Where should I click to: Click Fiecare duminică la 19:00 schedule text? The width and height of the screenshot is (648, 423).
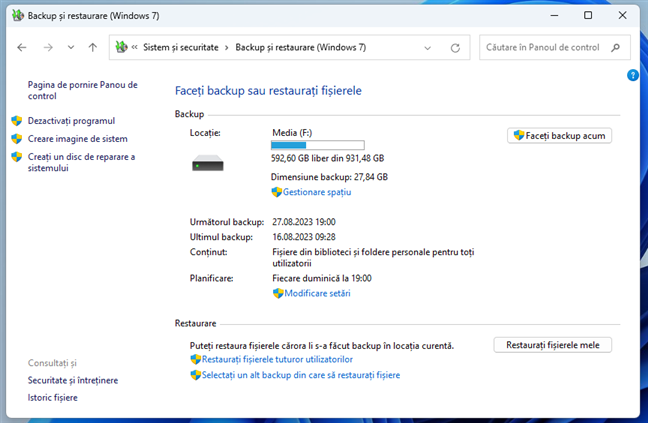pyautogui.click(x=322, y=278)
